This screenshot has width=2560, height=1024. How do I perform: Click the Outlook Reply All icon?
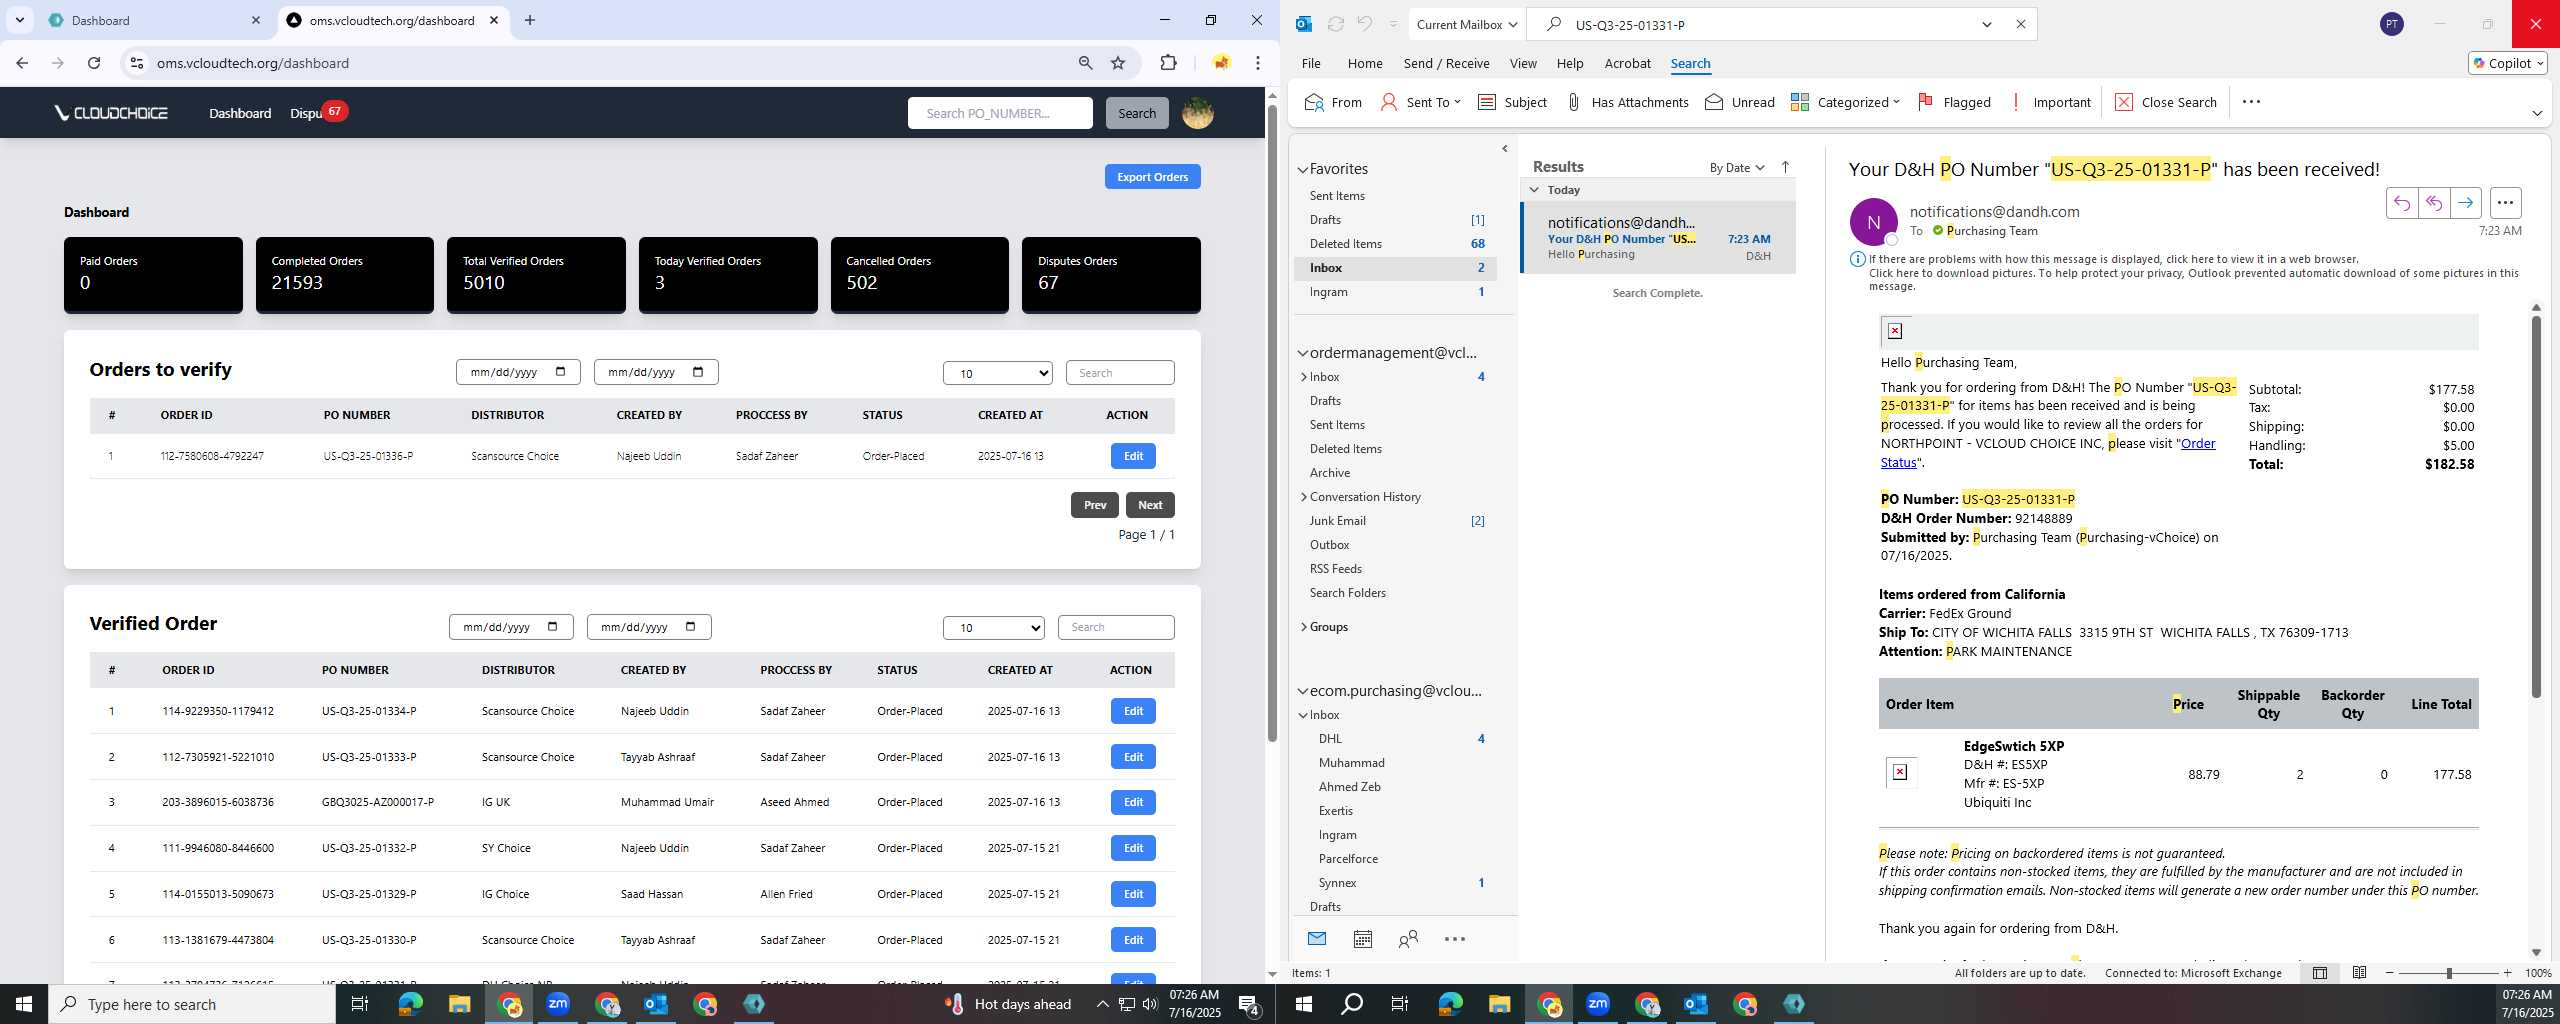pyautogui.click(x=2433, y=203)
